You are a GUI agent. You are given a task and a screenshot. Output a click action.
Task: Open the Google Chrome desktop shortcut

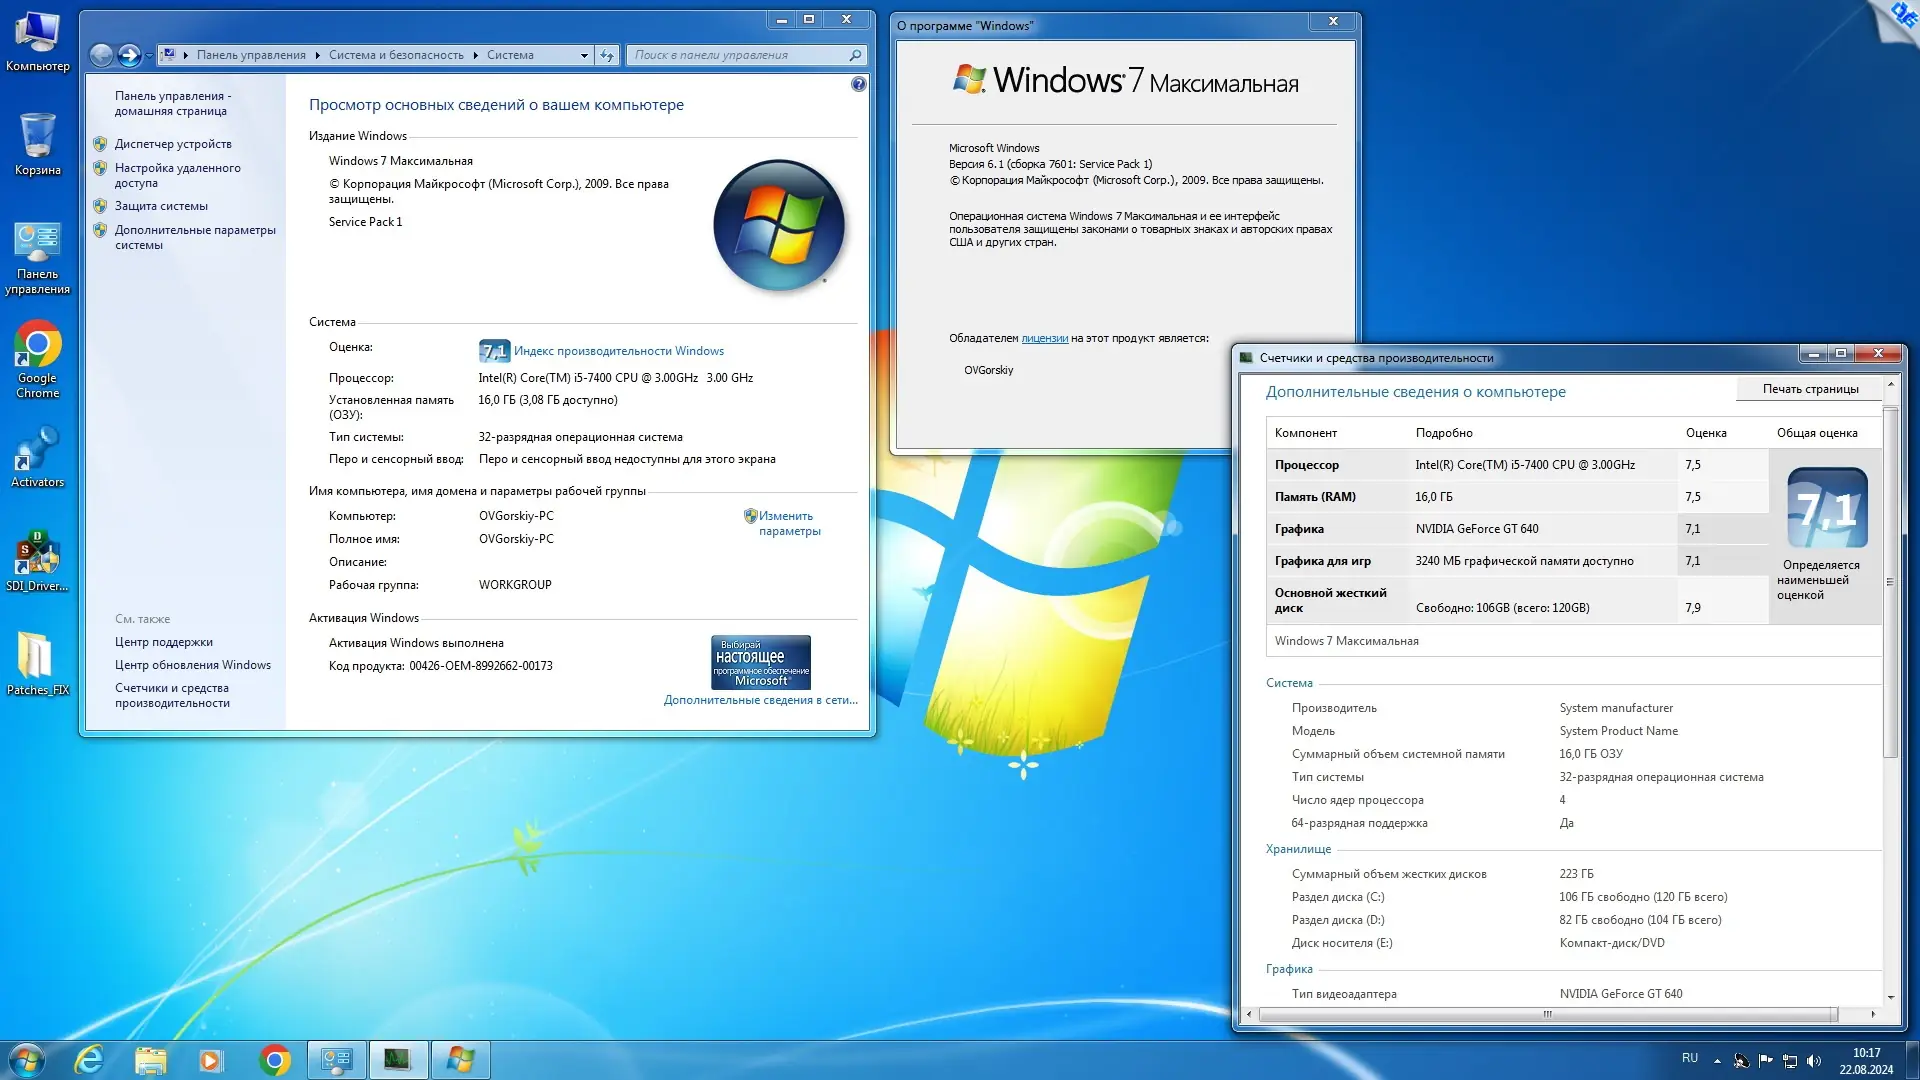pyautogui.click(x=37, y=346)
